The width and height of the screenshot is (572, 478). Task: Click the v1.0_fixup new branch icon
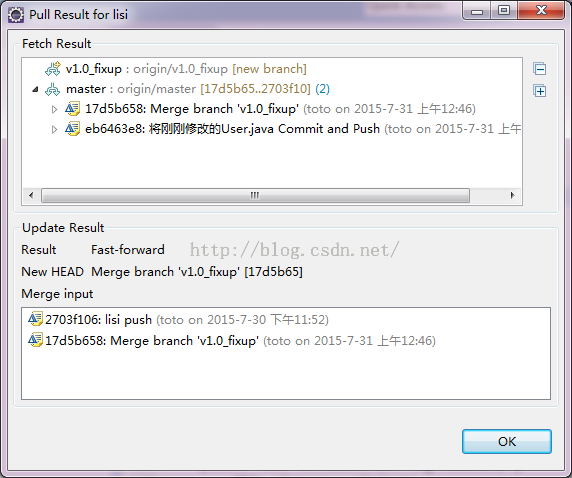[x=53, y=69]
